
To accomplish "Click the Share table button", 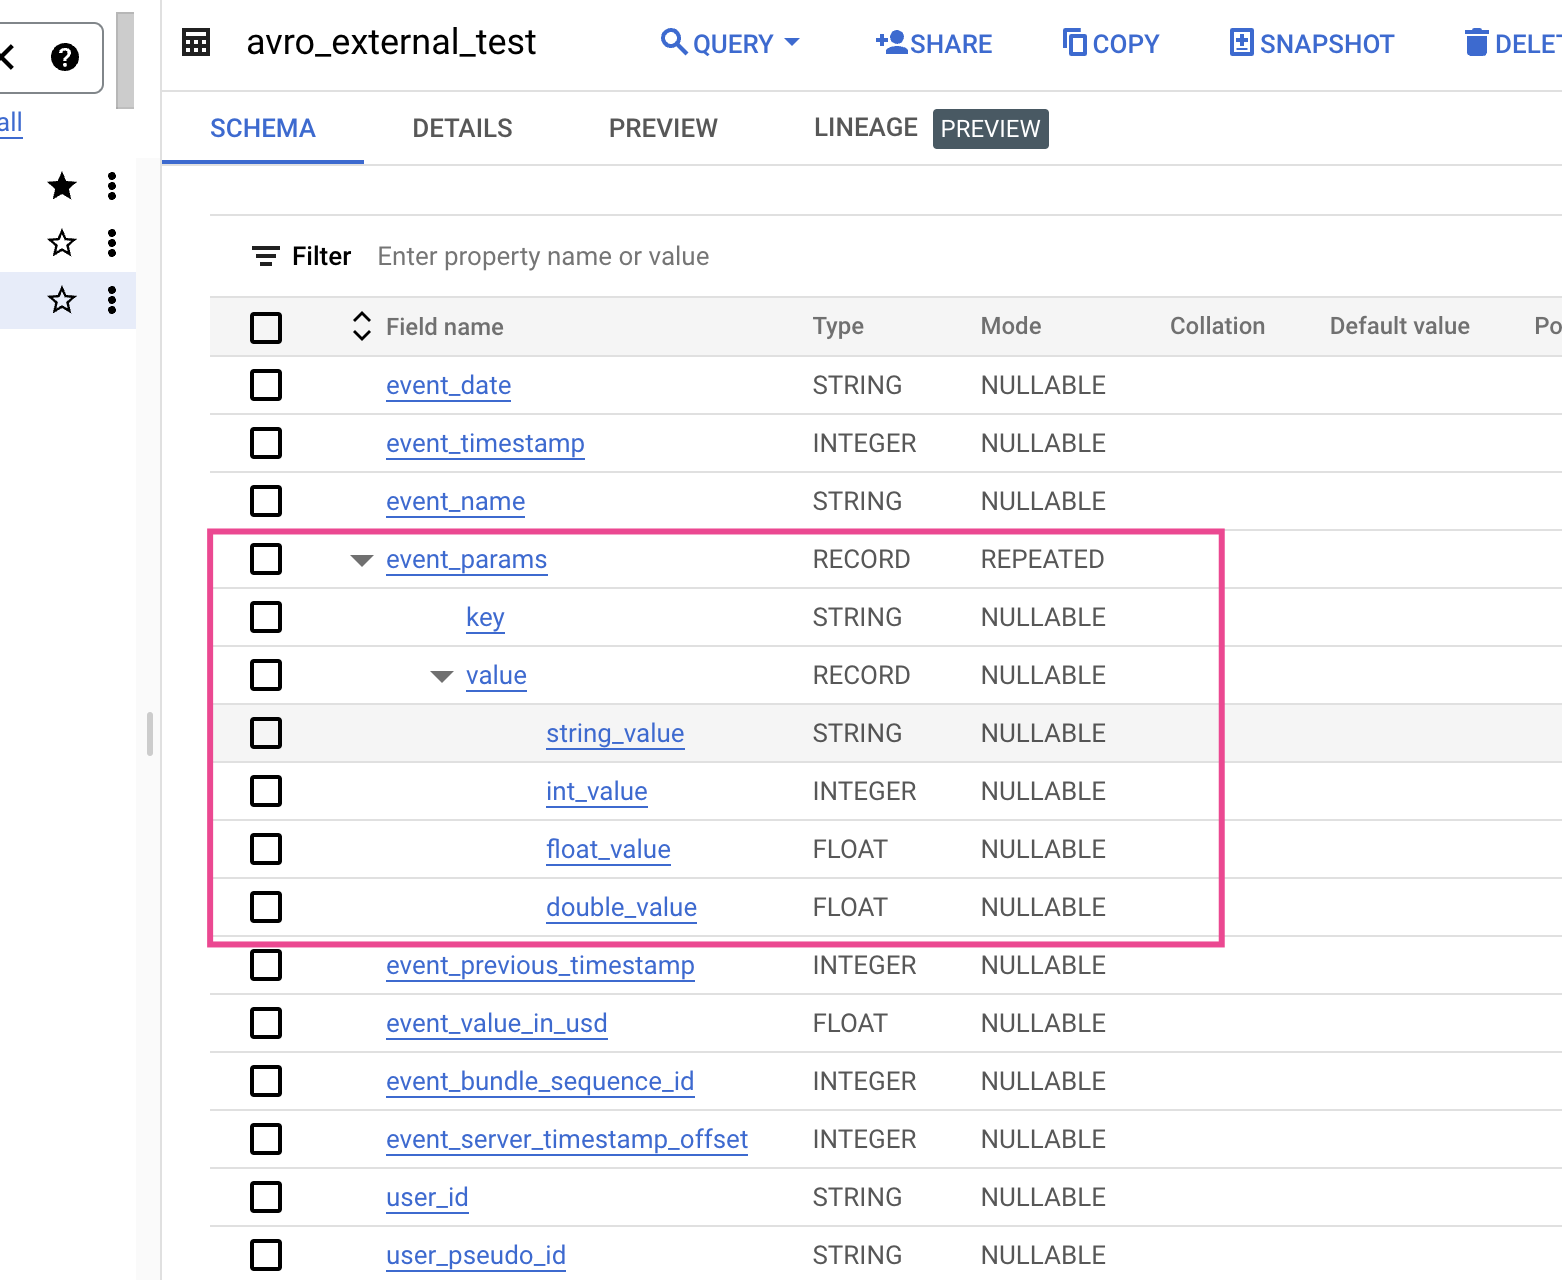I will [934, 44].
